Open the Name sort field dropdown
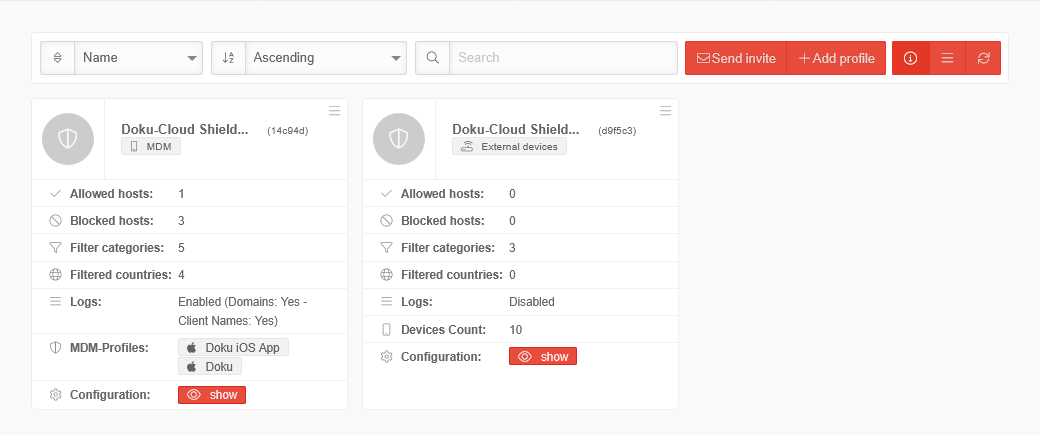The width and height of the screenshot is (1040, 435). click(139, 58)
